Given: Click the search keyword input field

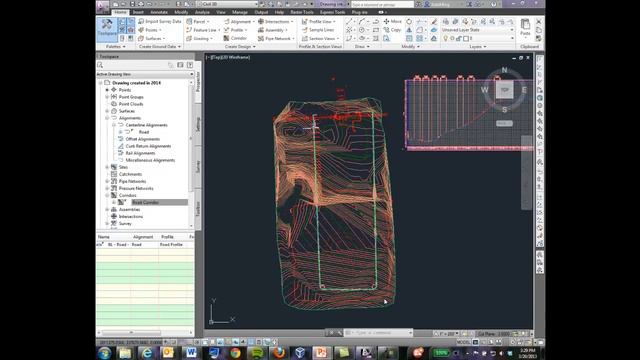Looking at the screenshot, I should pyautogui.click(x=382, y=4).
